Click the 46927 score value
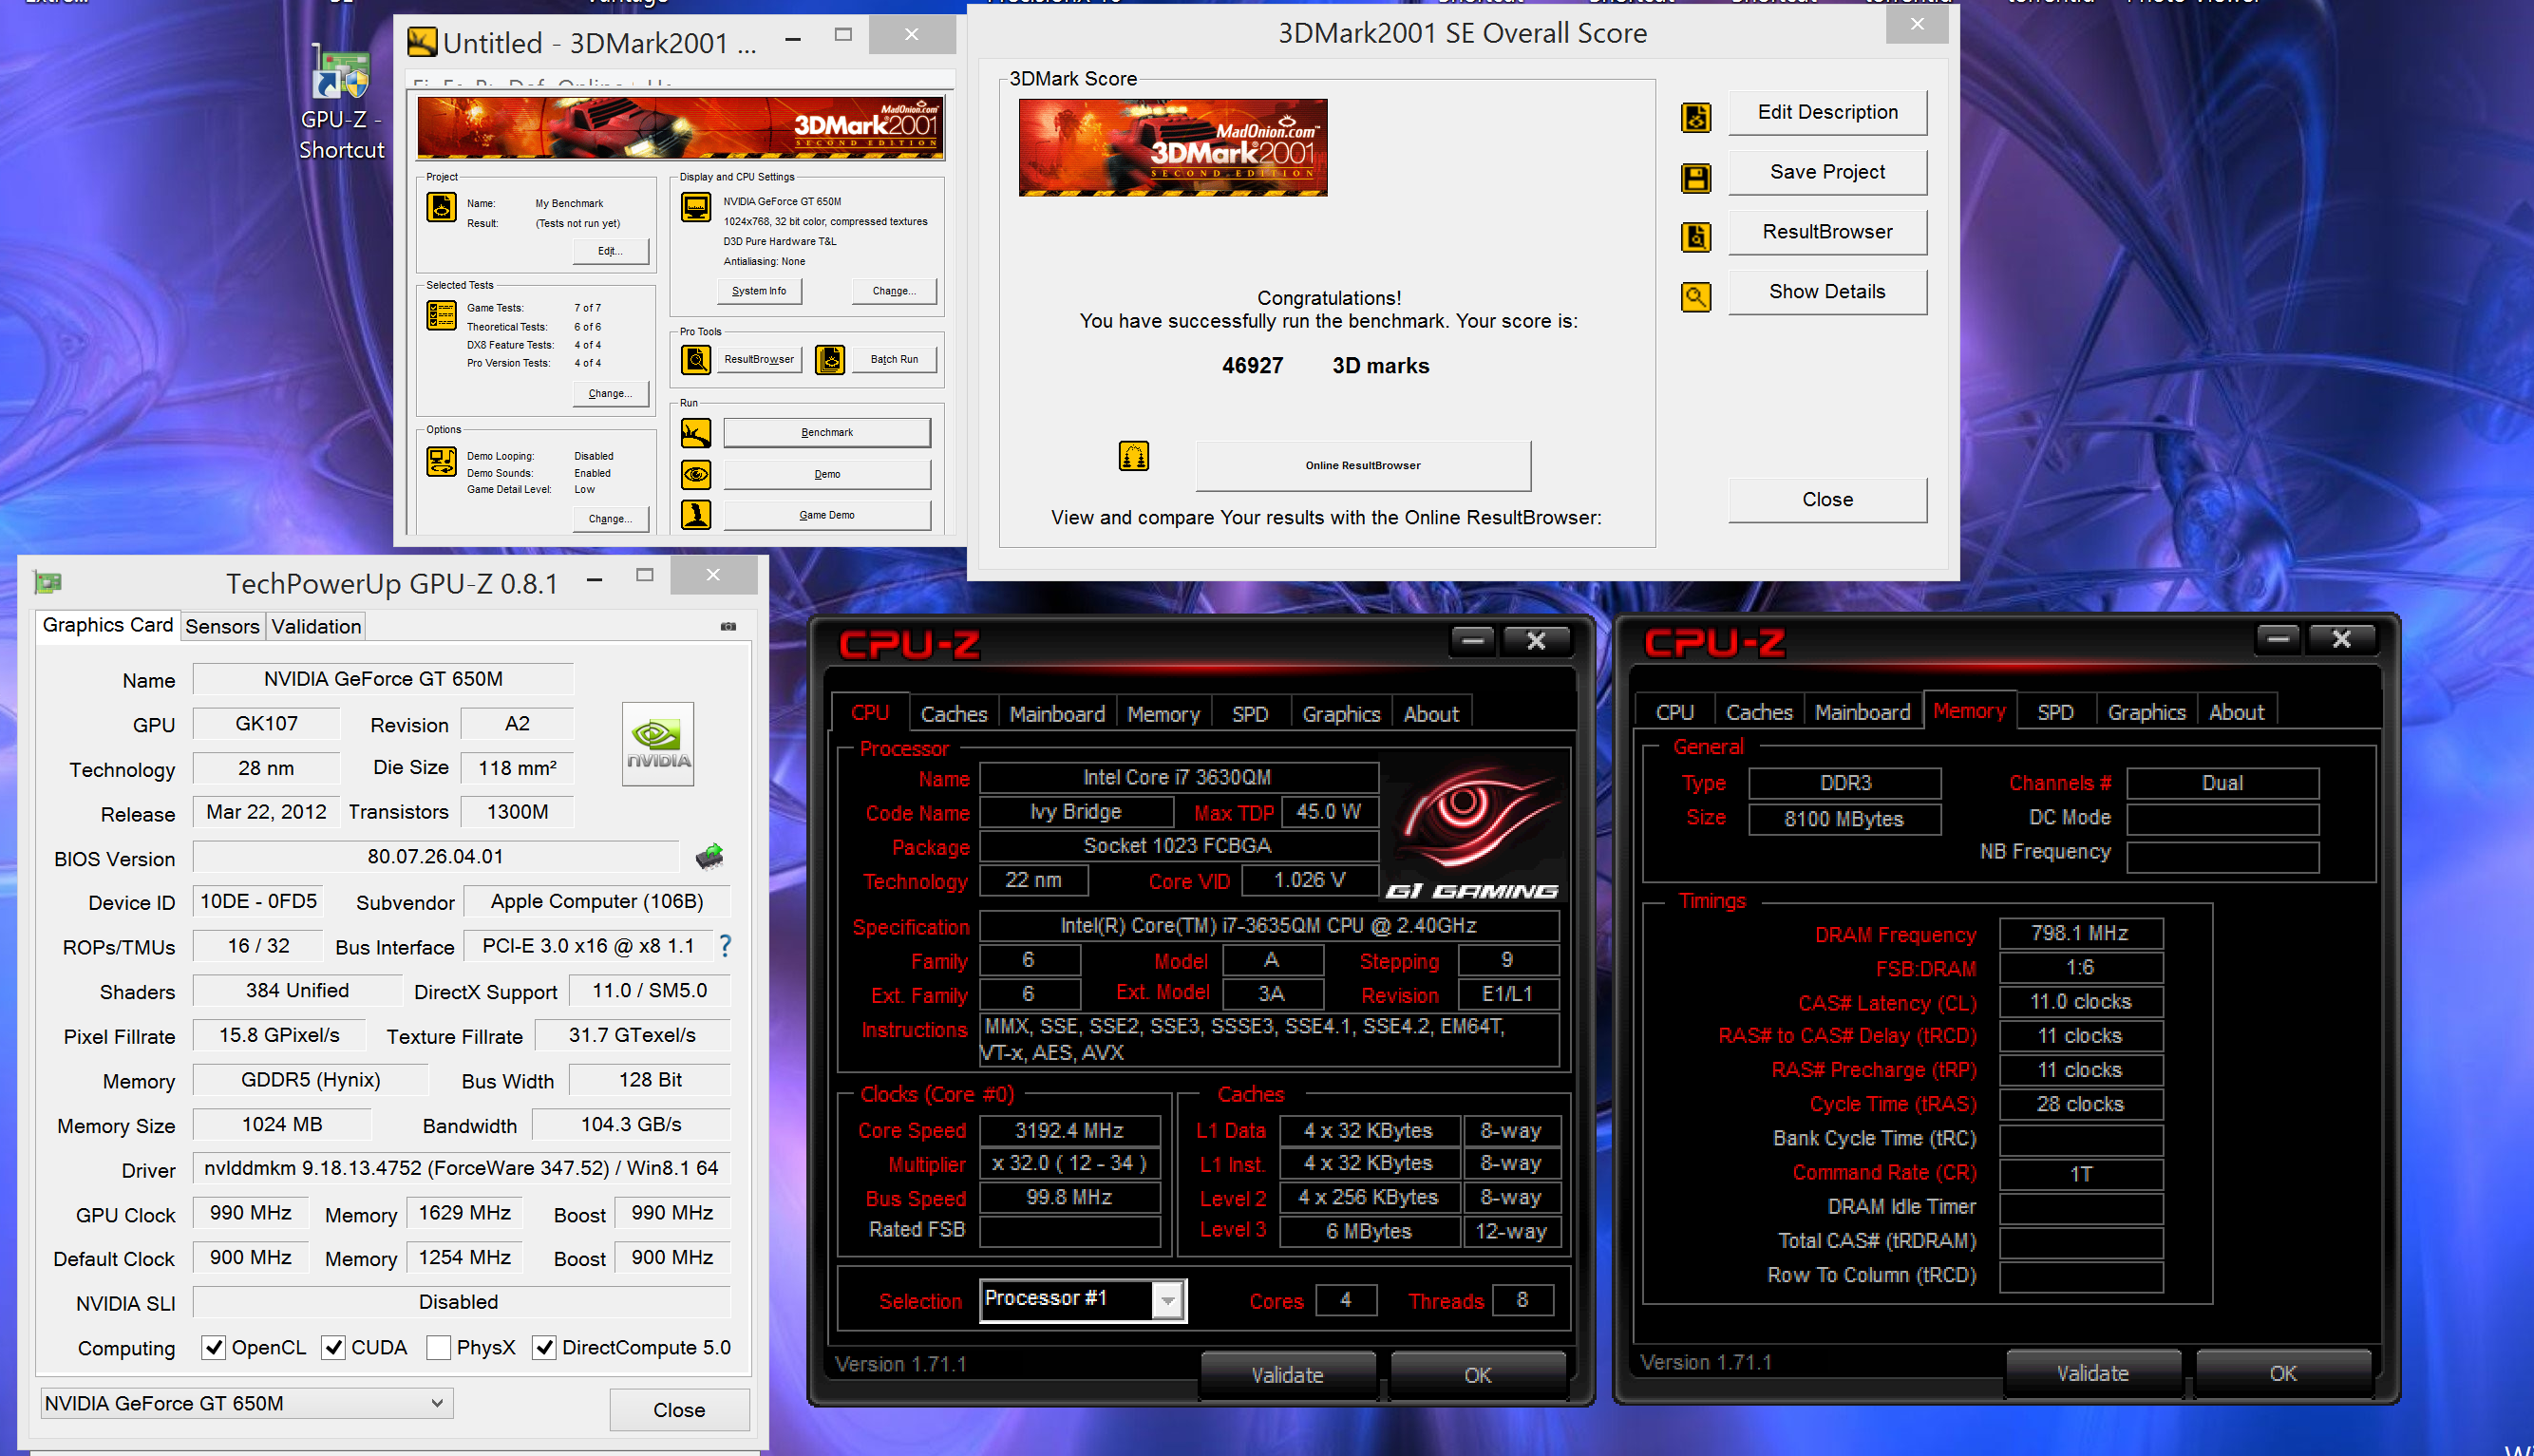Image resolution: width=2534 pixels, height=1456 pixels. pyautogui.click(x=1252, y=366)
